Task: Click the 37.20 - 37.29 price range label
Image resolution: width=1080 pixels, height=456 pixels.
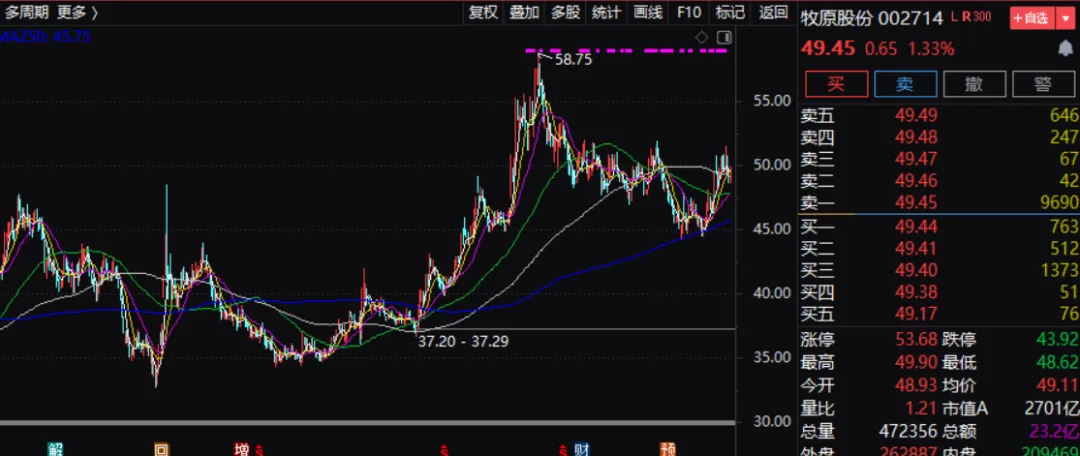Action: (x=464, y=341)
